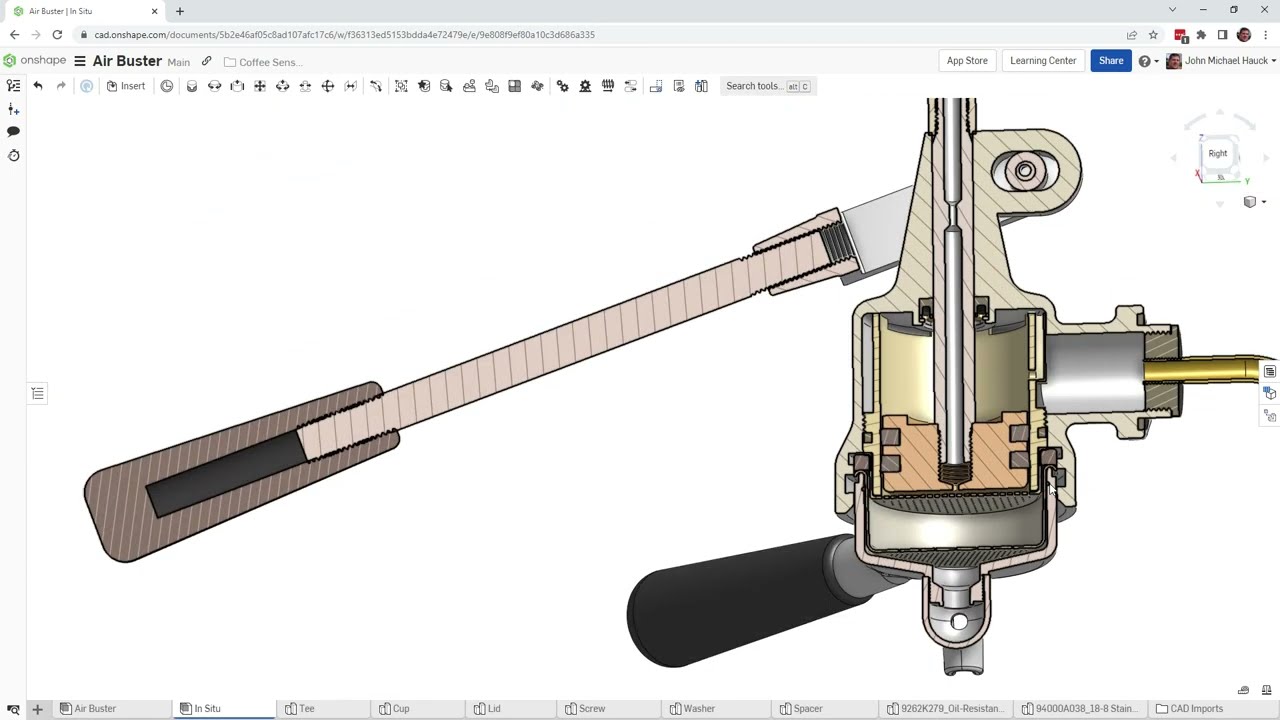Open the Chrome tab search chevron

point(1172,10)
